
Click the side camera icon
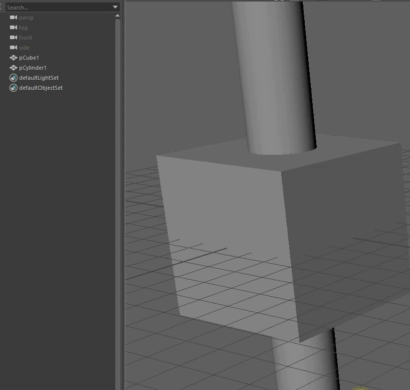(13, 47)
